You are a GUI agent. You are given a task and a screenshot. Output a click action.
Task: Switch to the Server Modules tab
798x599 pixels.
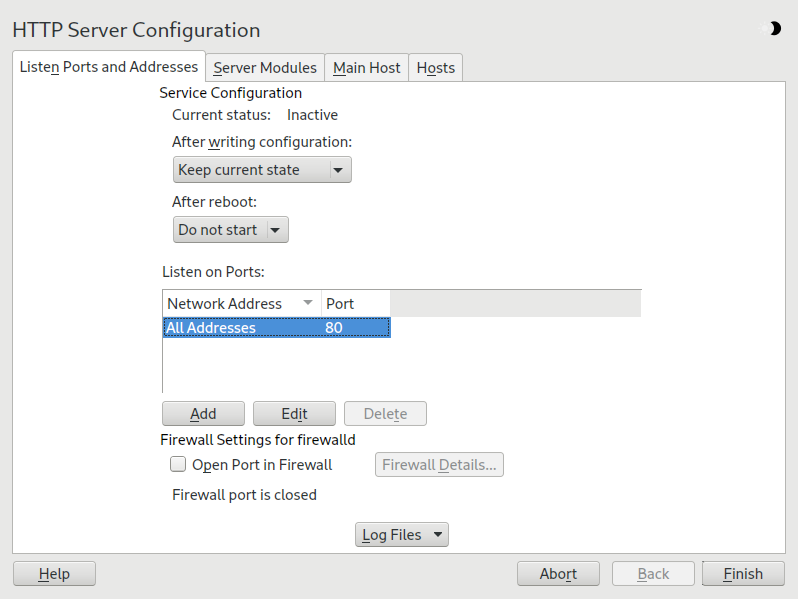265,68
